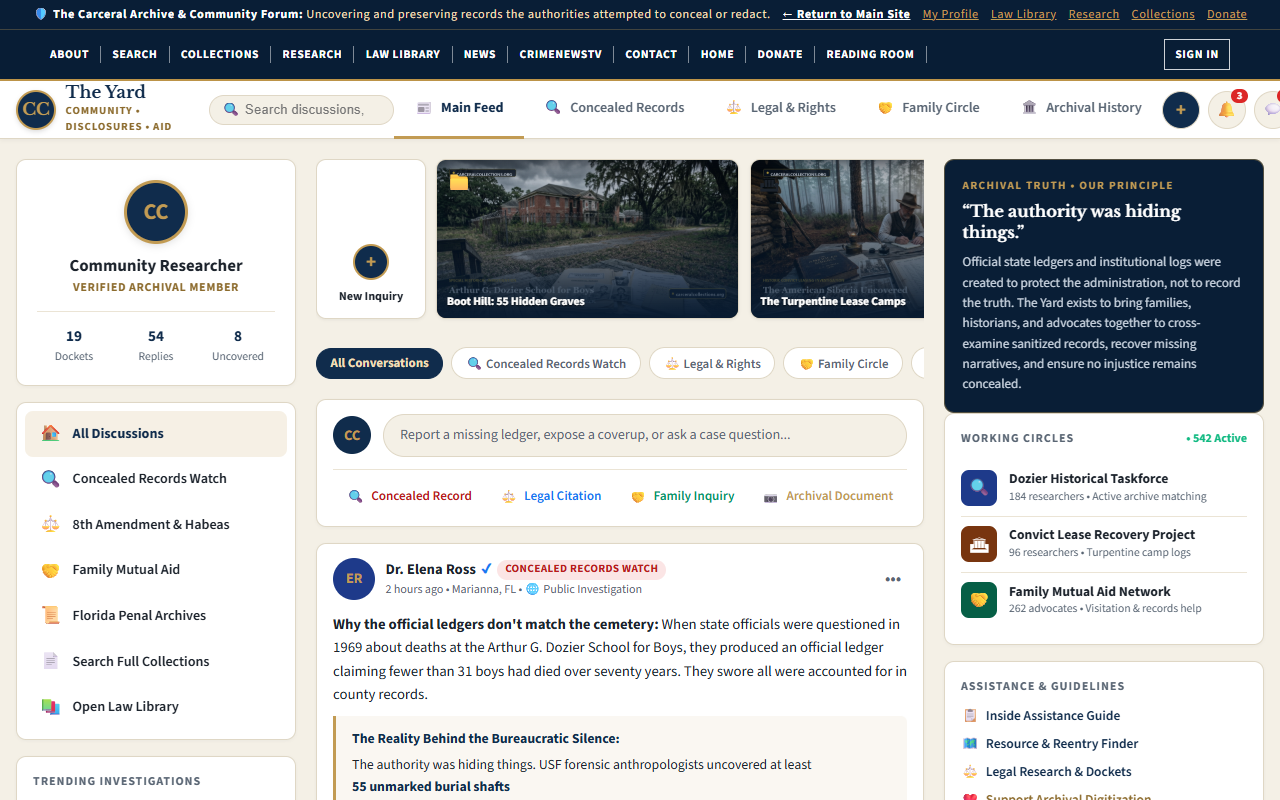Viewport: 1280px width, 800px height.
Task: Filter by Legal & Rights chip
Action: click(x=712, y=364)
